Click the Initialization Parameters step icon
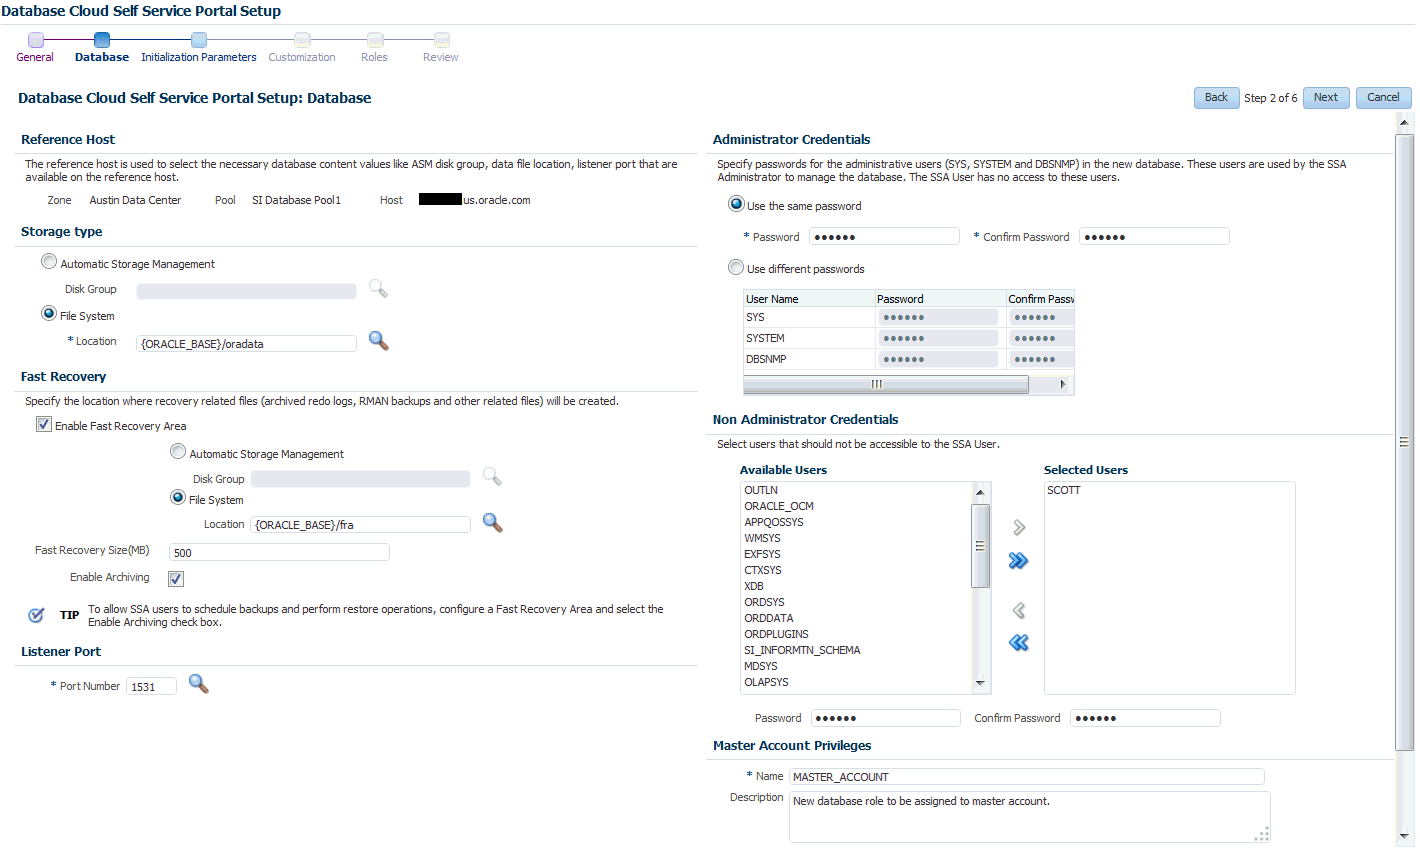 (199, 40)
